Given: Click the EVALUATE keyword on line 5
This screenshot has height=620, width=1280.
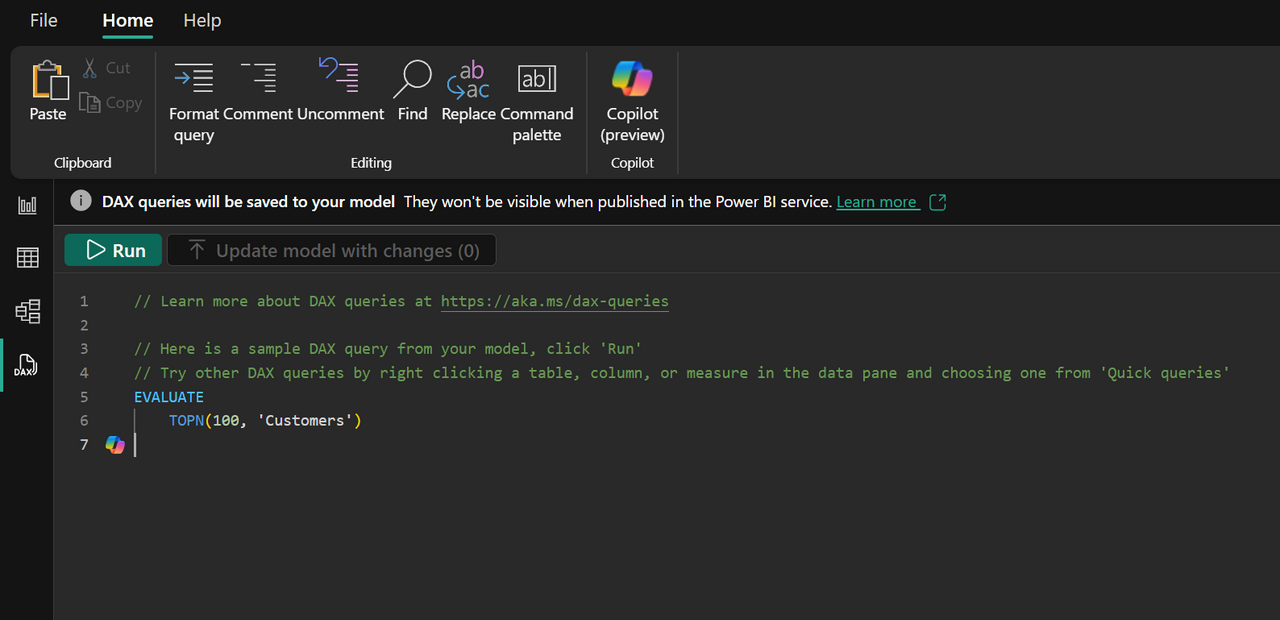Looking at the screenshot, I should pos(169,397).
